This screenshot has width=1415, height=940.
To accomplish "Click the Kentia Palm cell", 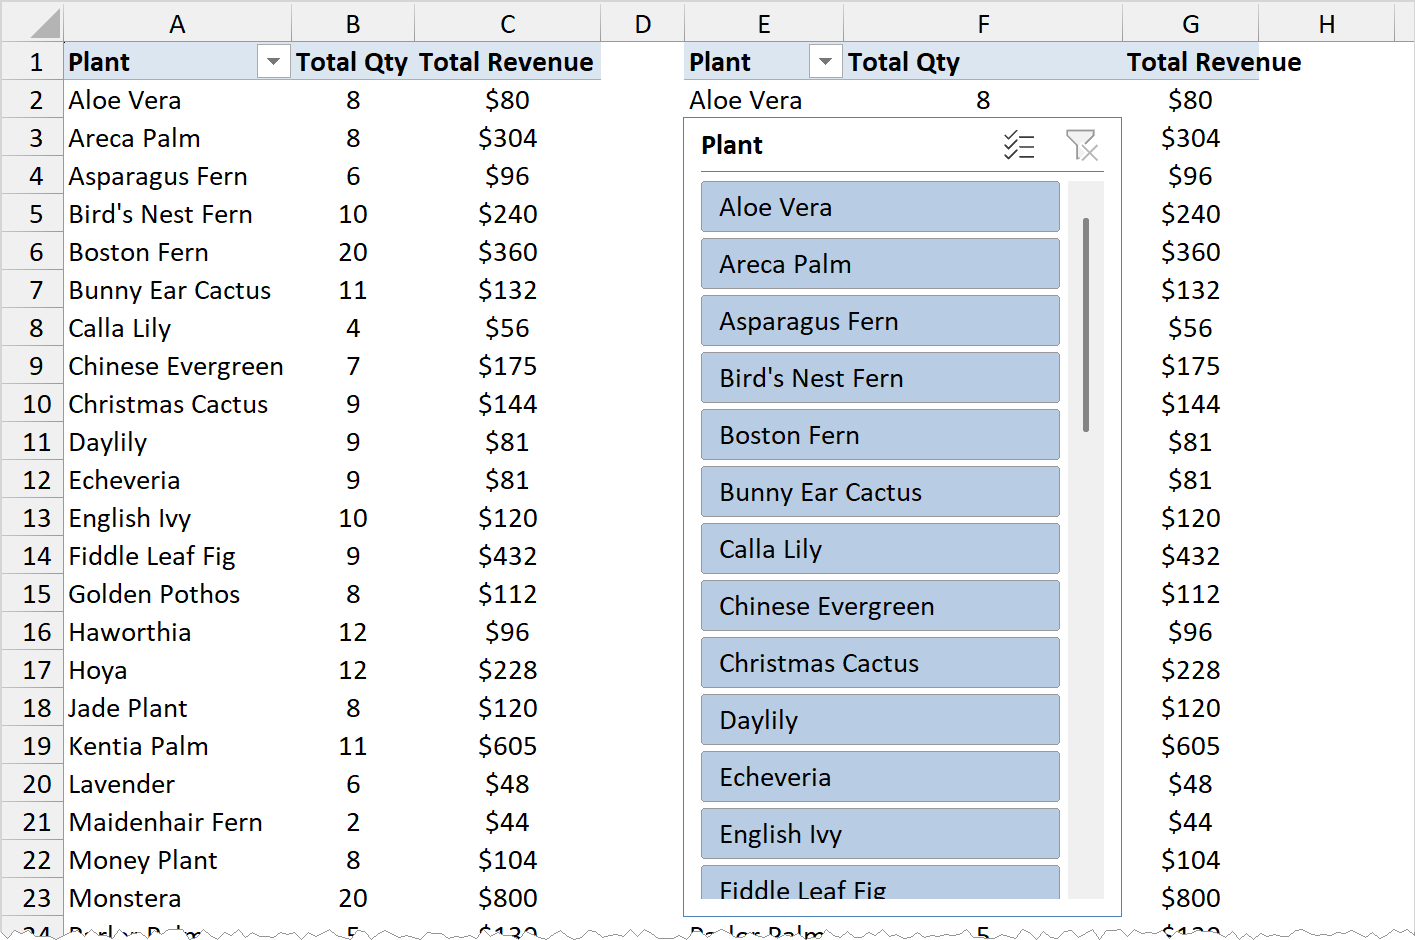I will tap(177, 746).
